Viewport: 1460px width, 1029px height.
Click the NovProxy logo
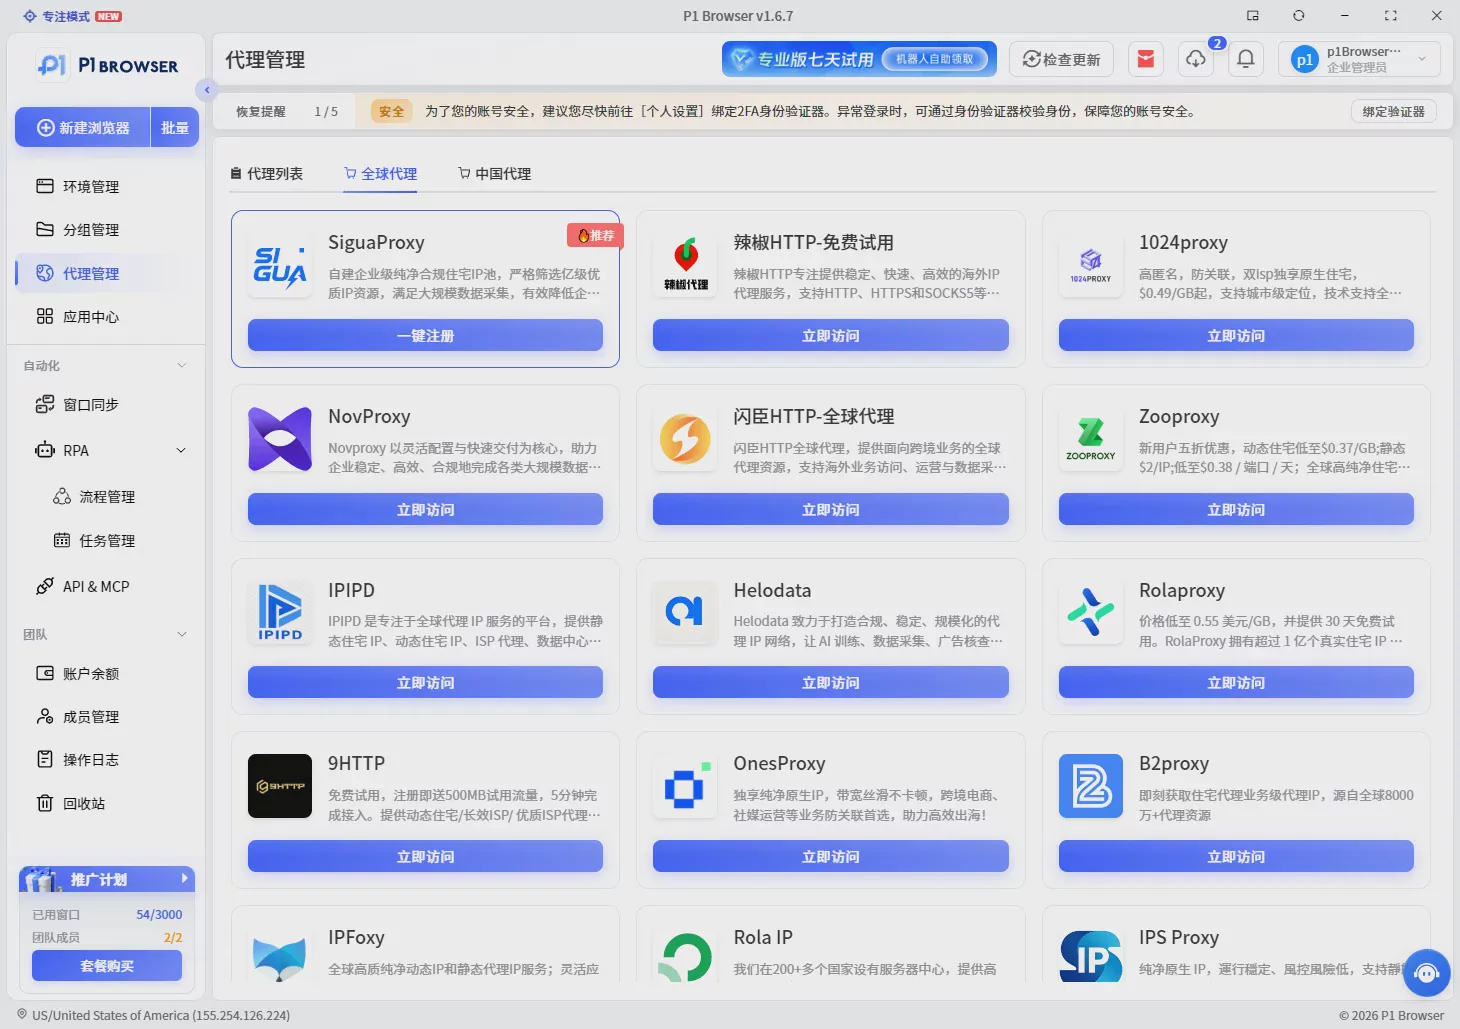tap(280, 440)
